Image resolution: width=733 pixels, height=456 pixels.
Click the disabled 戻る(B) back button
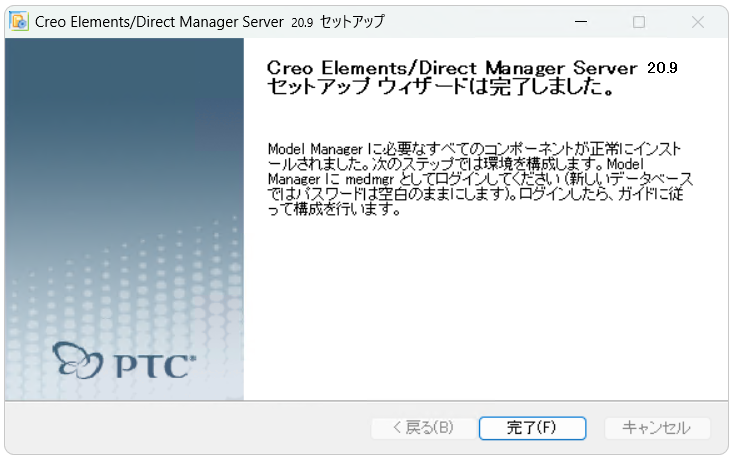tap(424, 428)
